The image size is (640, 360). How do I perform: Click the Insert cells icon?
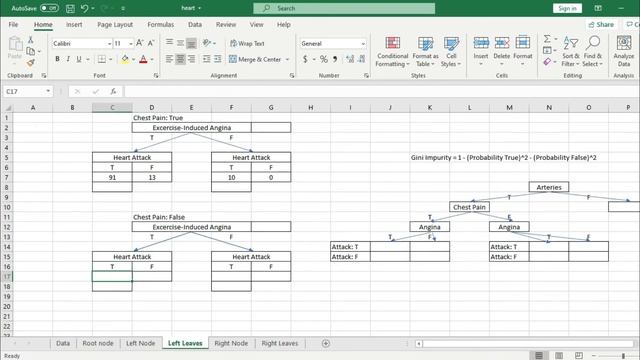[481, 42]
